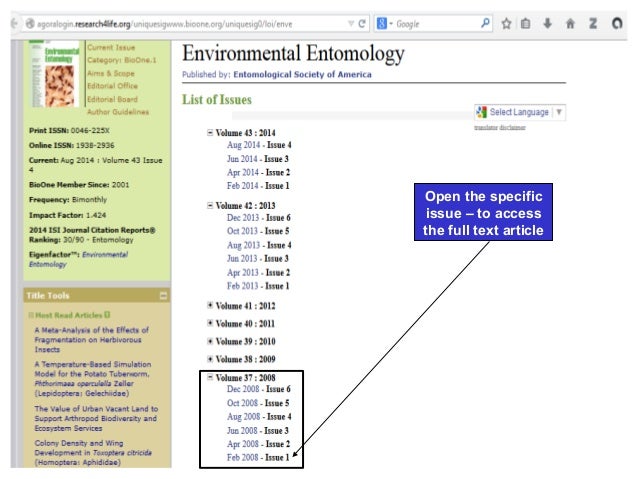
Task: Open Aug 2008 Issue 4
Action: pyautogui.click(x=259, y=417)
